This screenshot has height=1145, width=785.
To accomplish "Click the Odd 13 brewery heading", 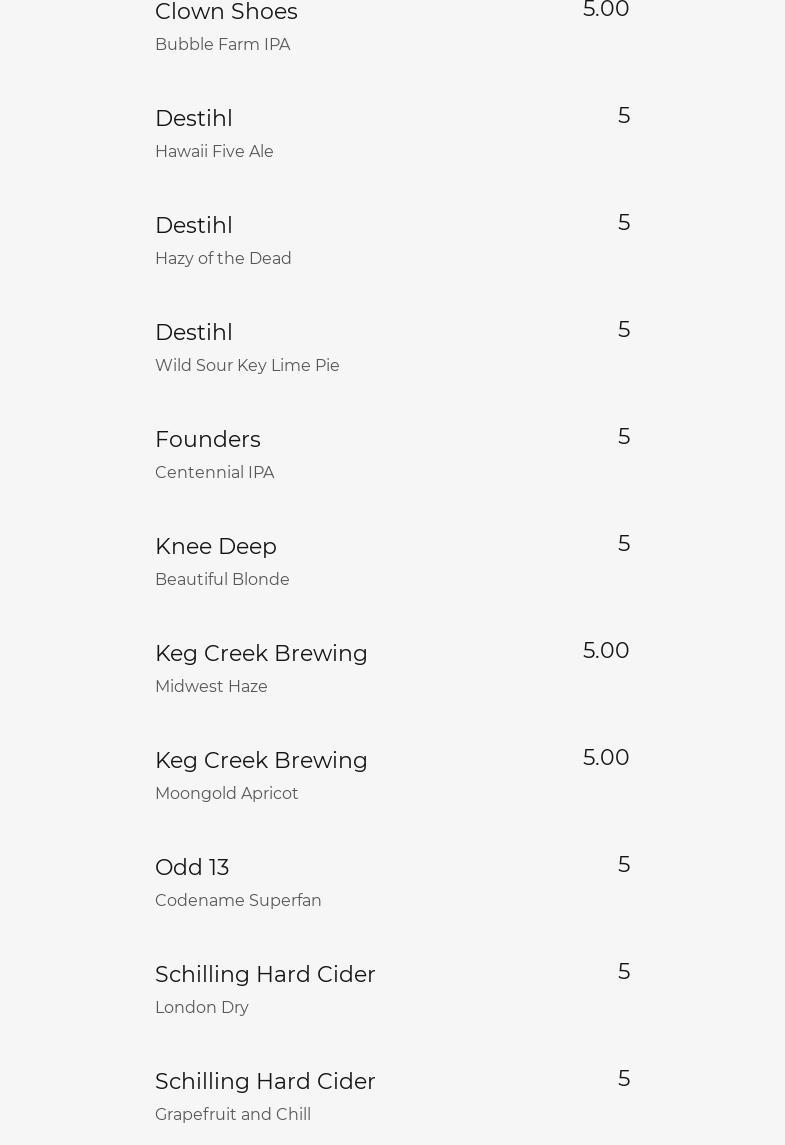I will [x=192, y=868].
